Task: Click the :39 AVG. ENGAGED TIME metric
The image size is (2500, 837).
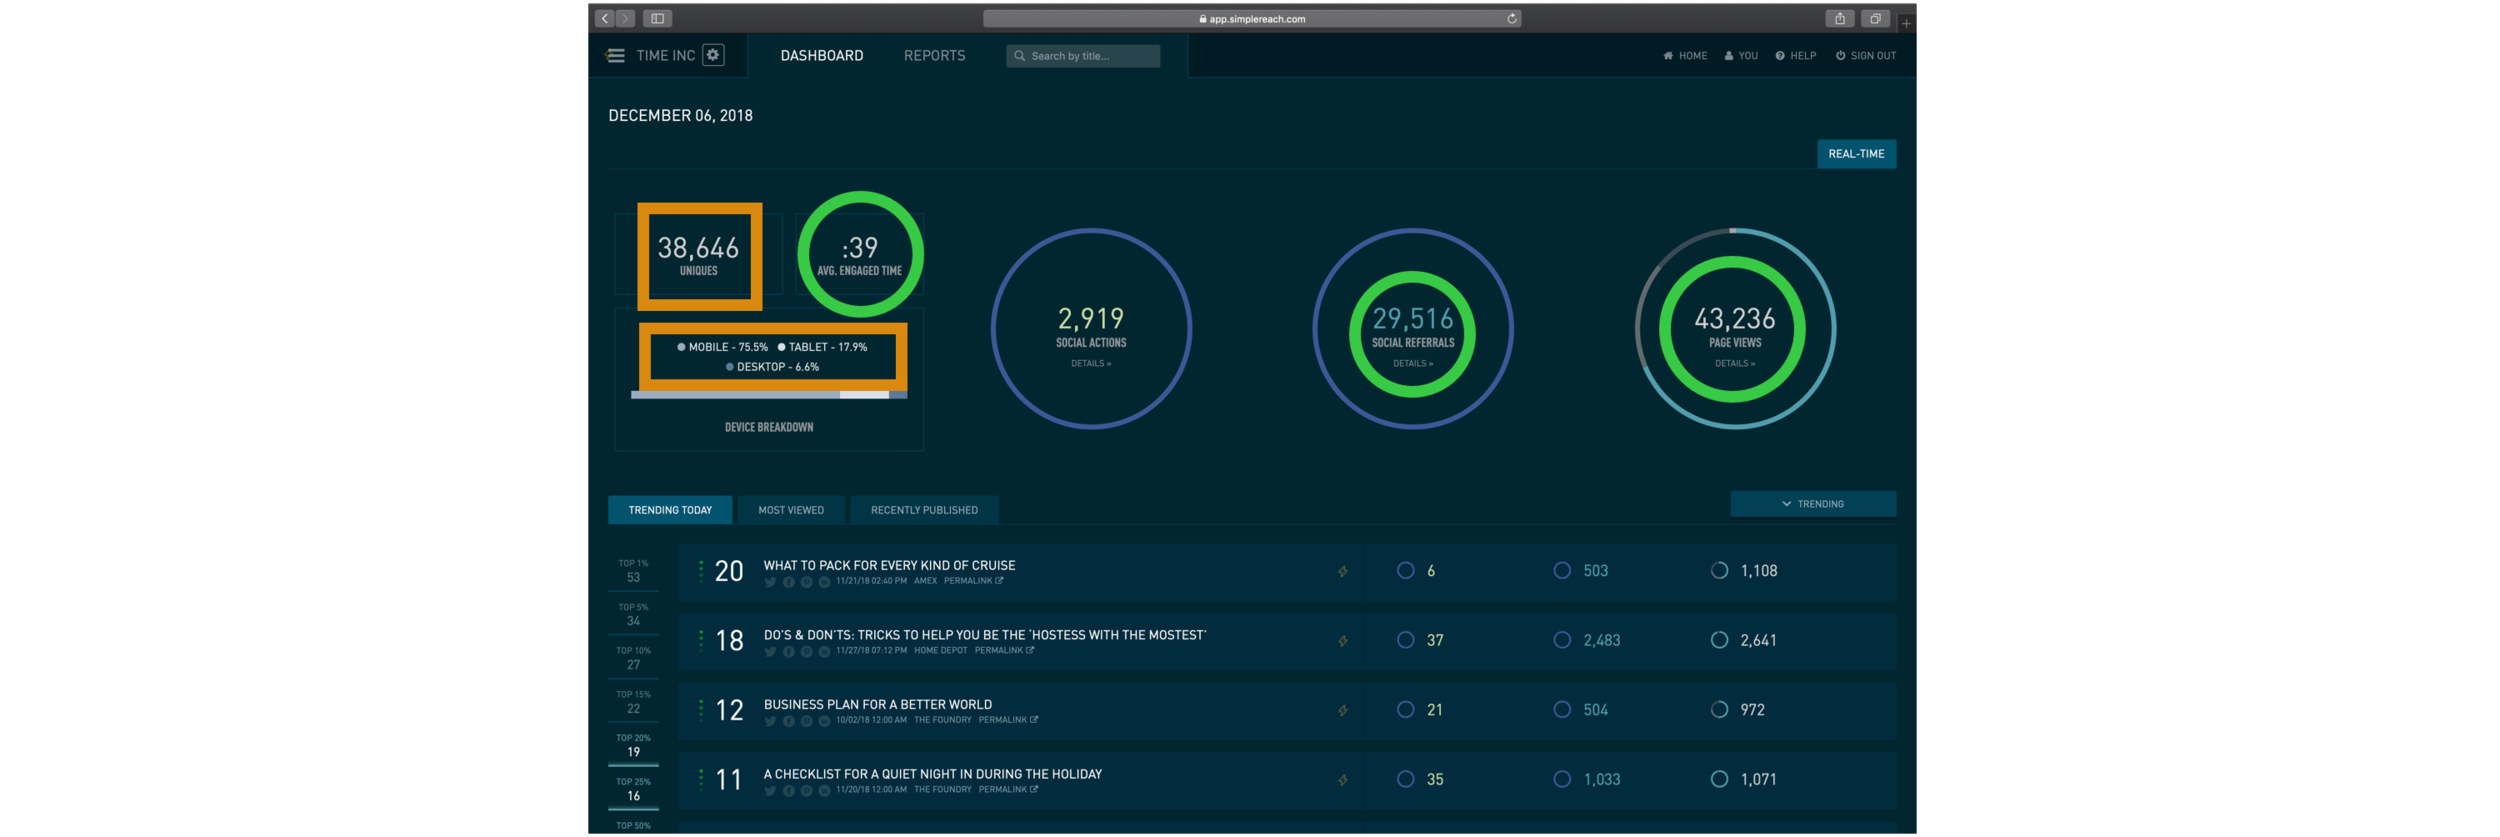Action: 859,256
